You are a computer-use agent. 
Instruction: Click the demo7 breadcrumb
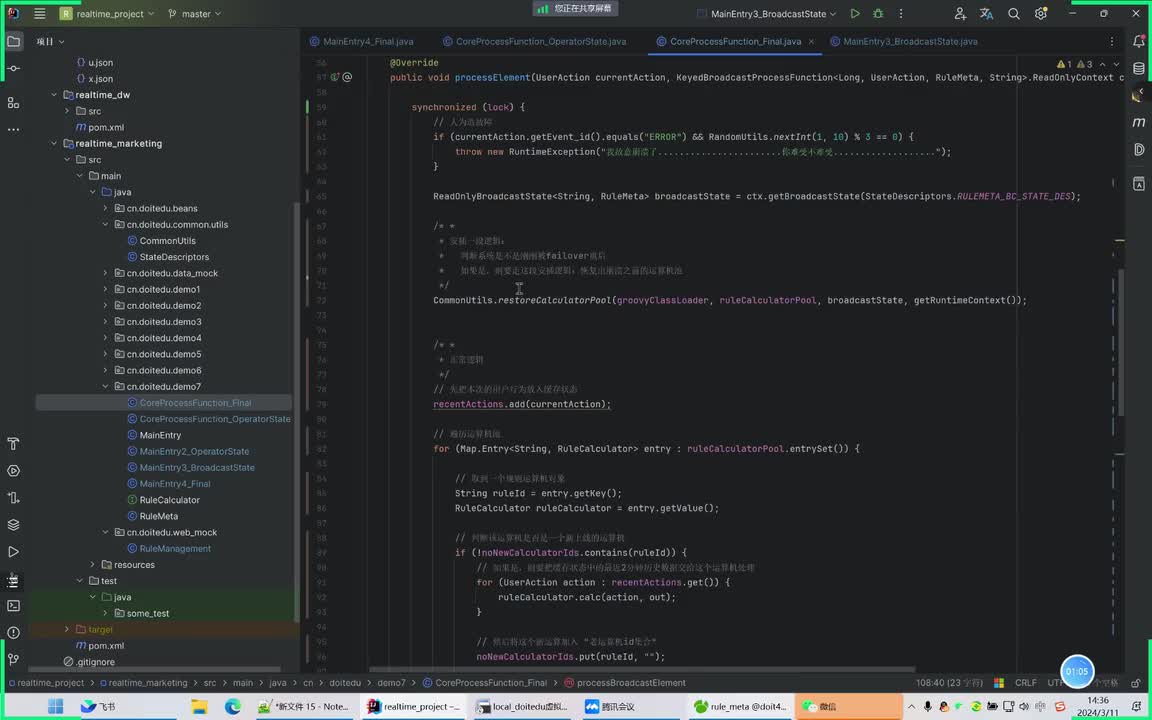point(392,683)
